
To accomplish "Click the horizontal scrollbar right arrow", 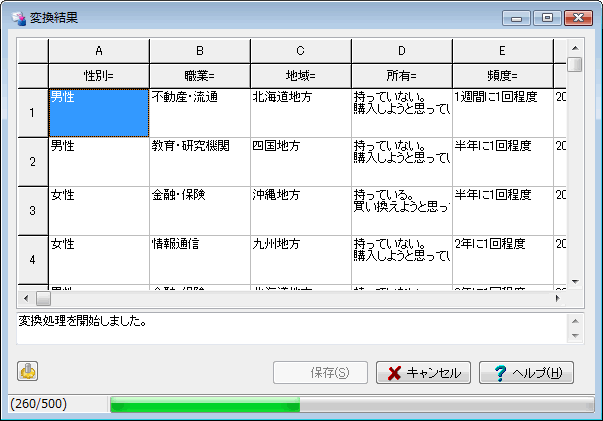I will pos(557,298).
